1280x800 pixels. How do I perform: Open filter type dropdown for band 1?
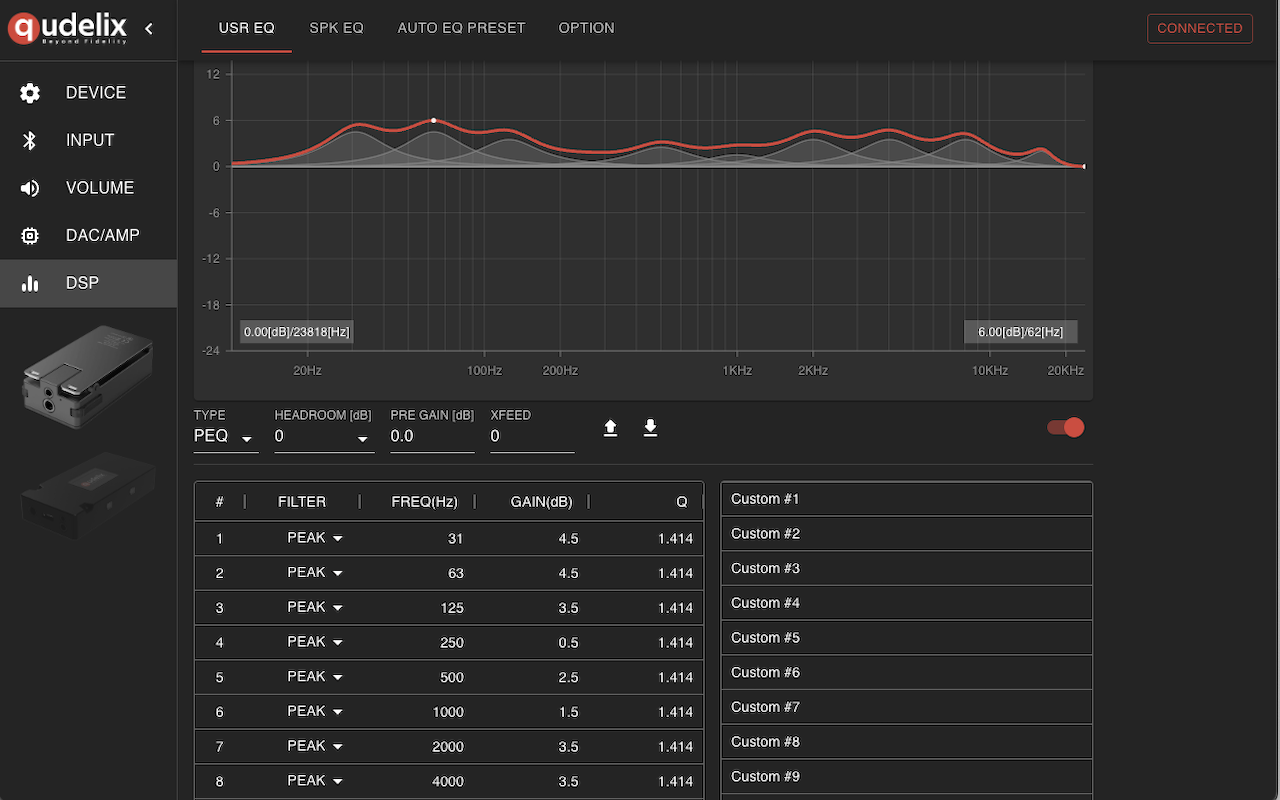point(315,538)
